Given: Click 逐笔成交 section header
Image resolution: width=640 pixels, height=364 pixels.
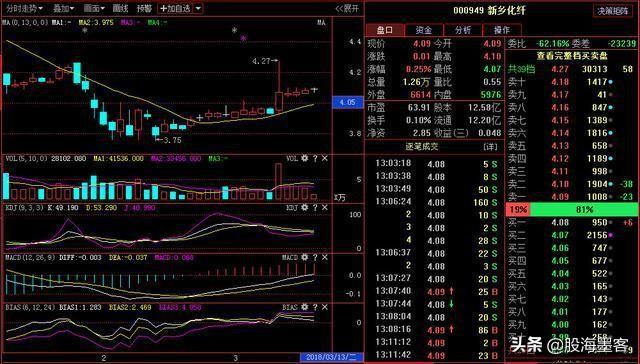Looking at the screenshot, I should [x=422, y=146].
